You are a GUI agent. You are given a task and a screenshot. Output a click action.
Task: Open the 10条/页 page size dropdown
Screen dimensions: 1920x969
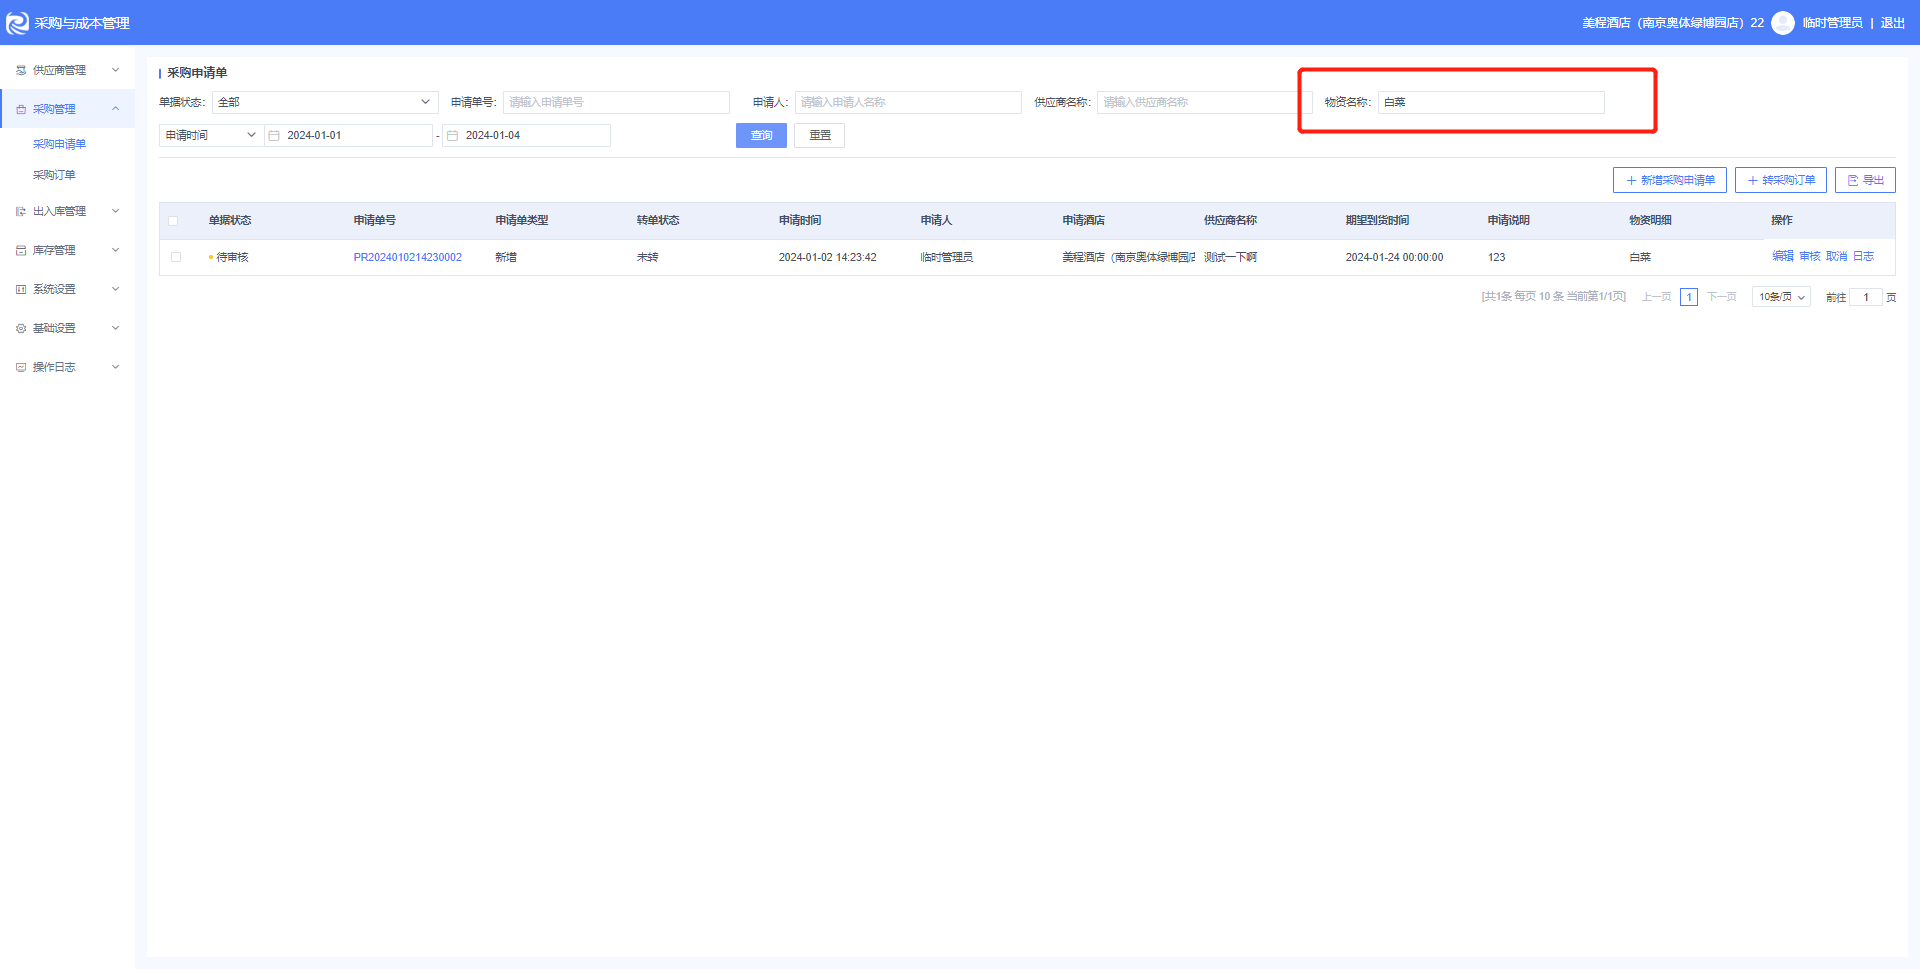1781,297
